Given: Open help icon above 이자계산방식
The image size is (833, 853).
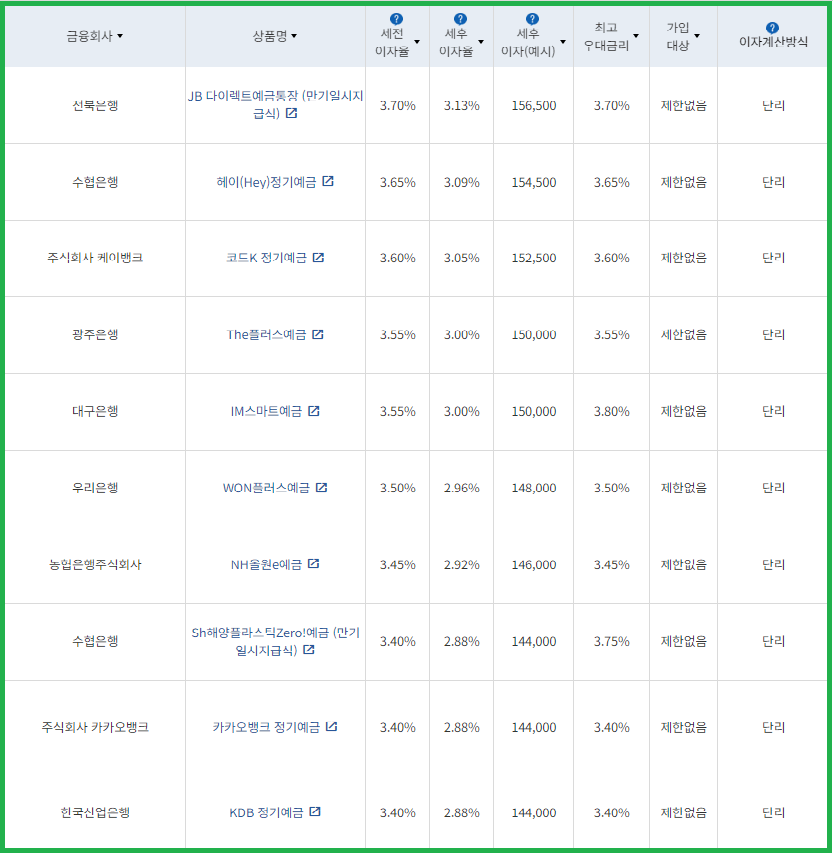Looking at the screenshot, I should pos(772,28).
